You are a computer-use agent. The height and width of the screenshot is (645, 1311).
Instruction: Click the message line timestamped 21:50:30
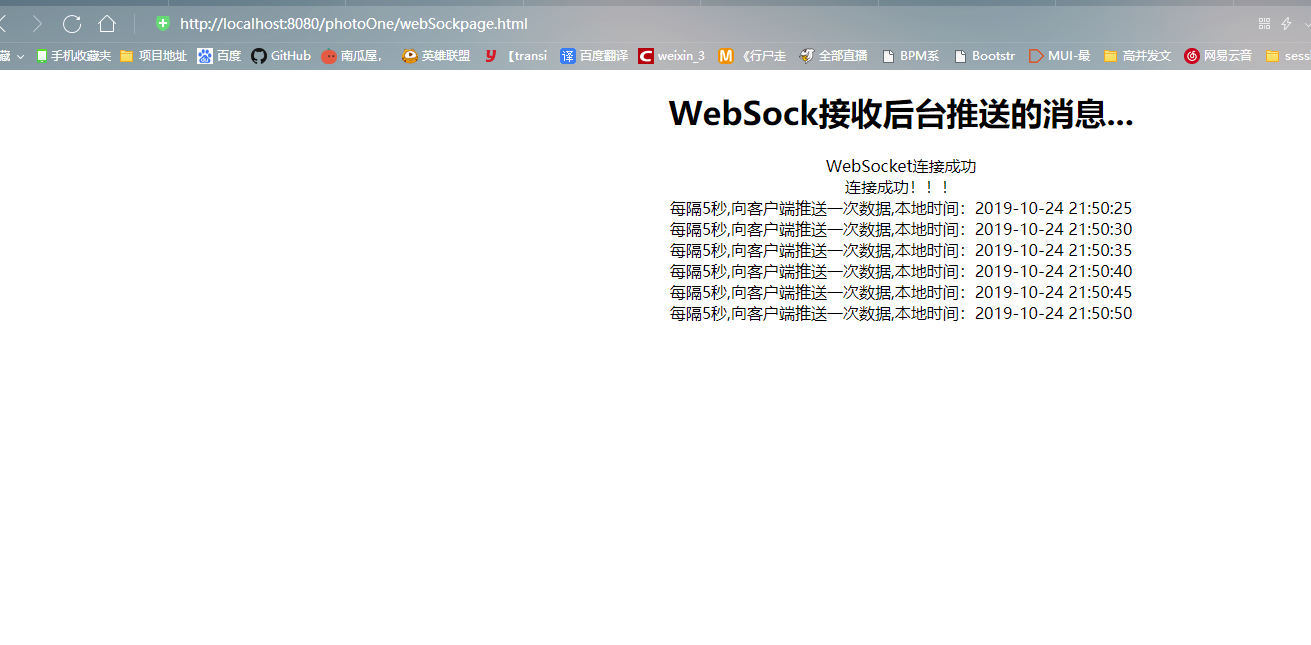click(901, 229)
